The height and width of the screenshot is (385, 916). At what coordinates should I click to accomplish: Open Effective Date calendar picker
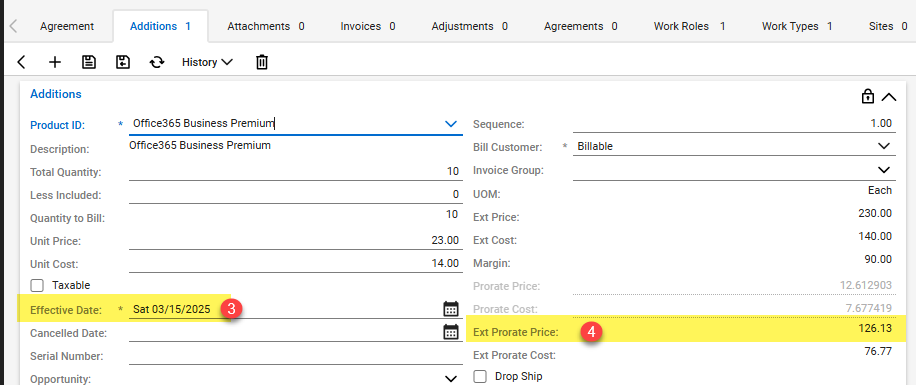point(450,309)
